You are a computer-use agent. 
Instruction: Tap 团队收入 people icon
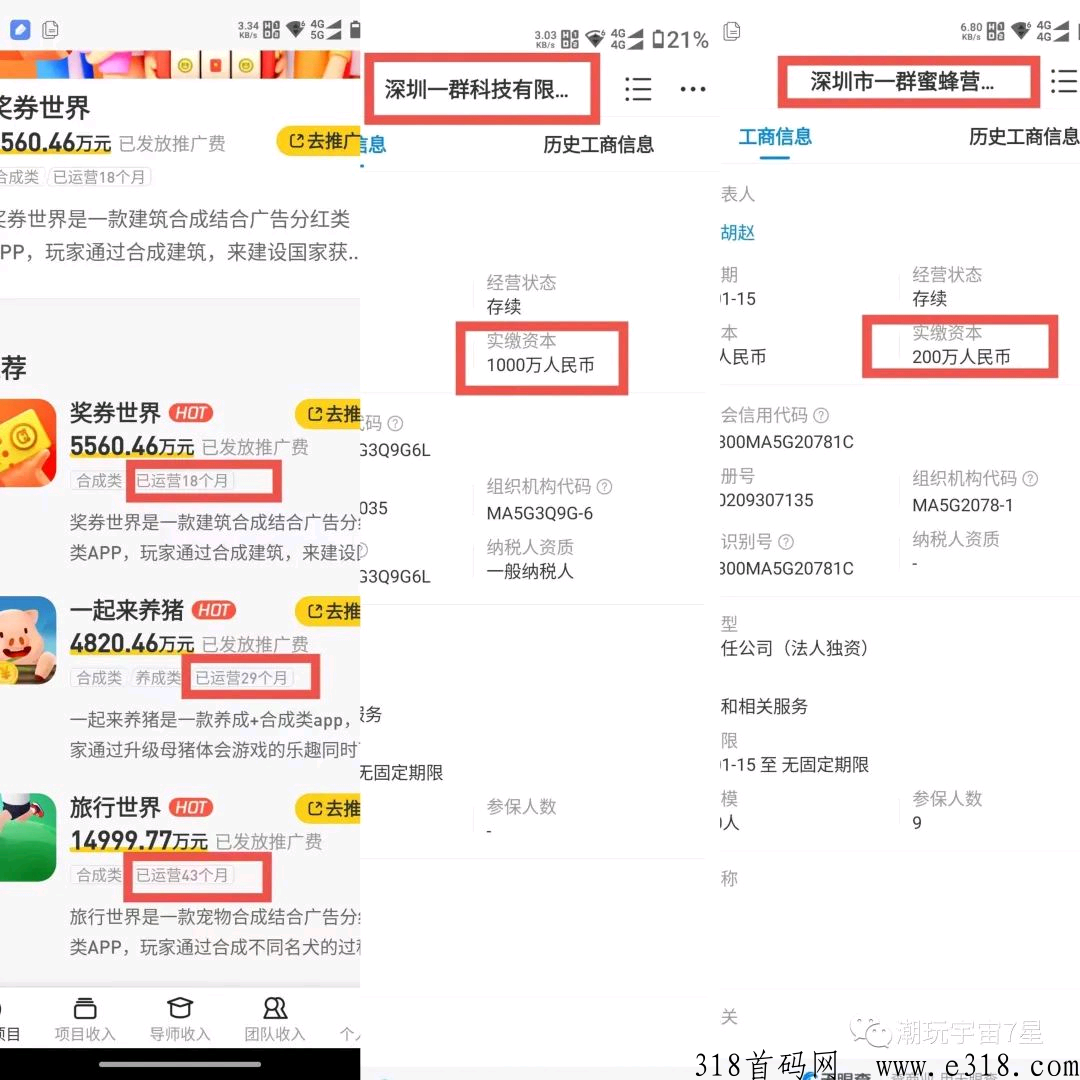click(x=275, y=1008)
